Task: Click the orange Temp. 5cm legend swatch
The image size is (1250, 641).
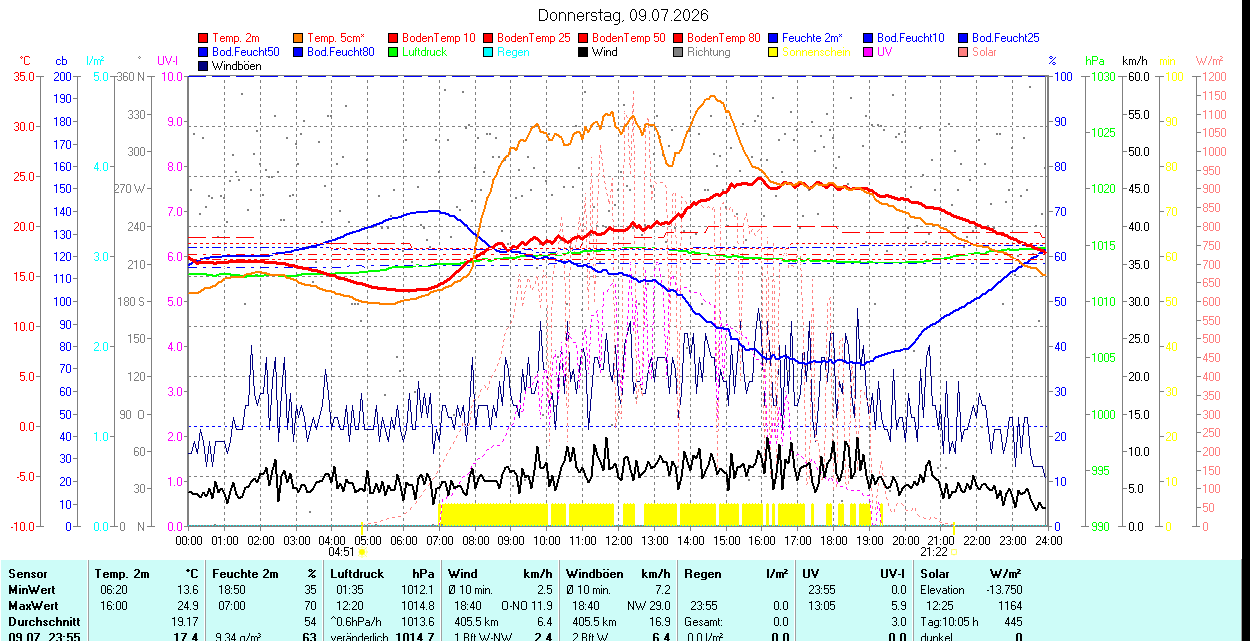Action: coord(299,38)
